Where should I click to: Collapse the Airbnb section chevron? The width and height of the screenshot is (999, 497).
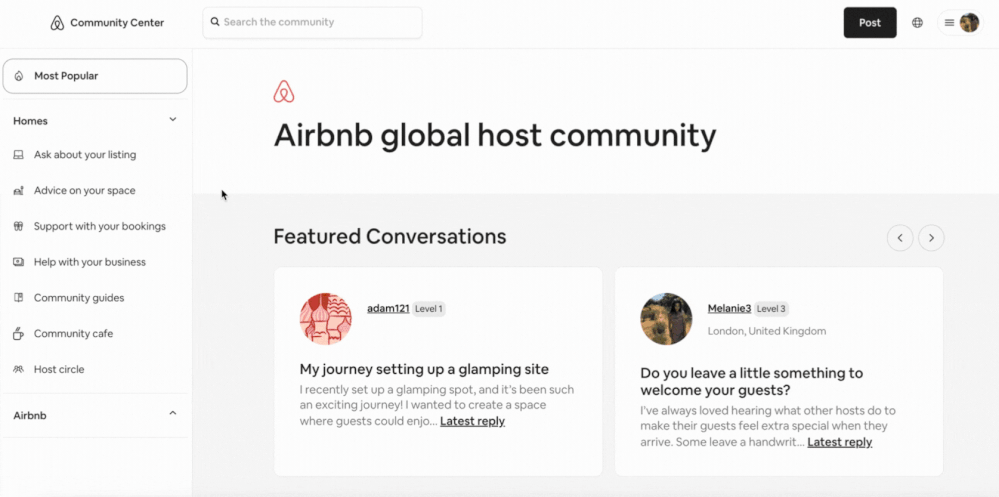coord(173,414)
